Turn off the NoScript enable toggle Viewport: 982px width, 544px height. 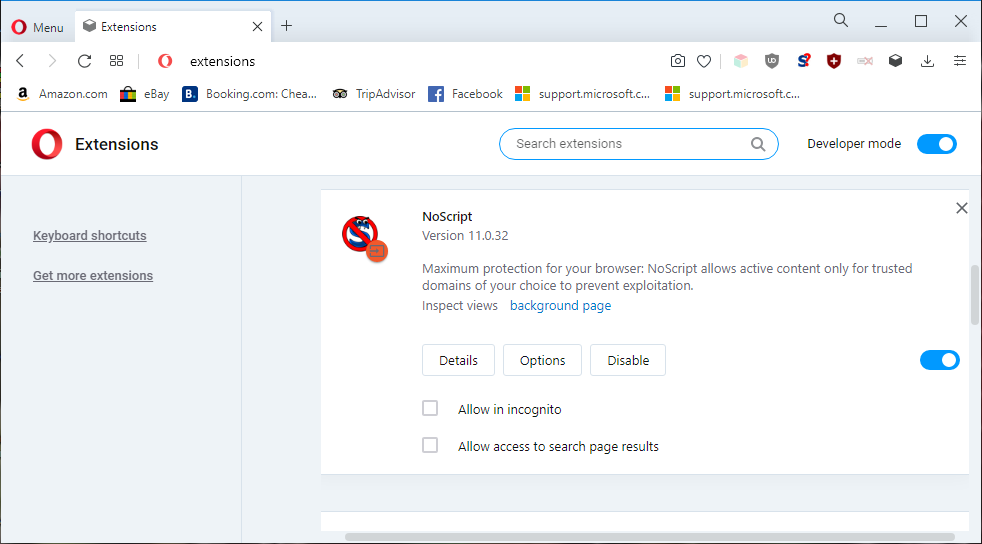(x=939, y=360)
